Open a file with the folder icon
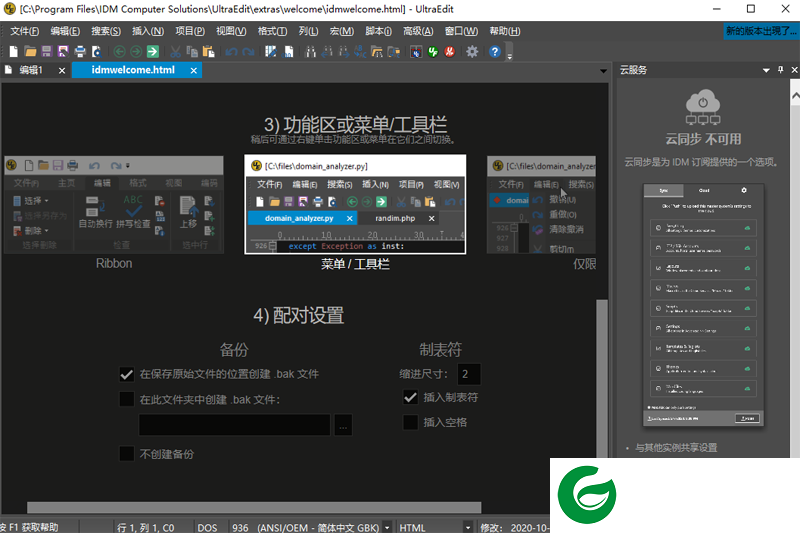The width and height of the screenshot is (800, 533). tap(30, 52)
